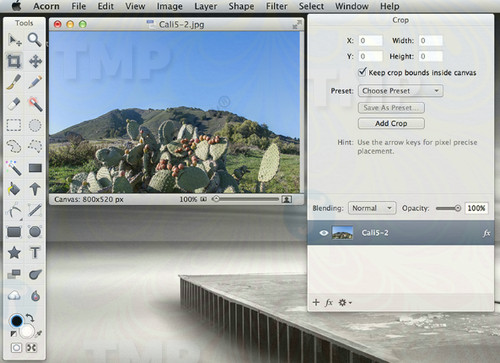Select the Pan four-arrow tool
This screenshot has width=500, height=363.
point(35,61)
